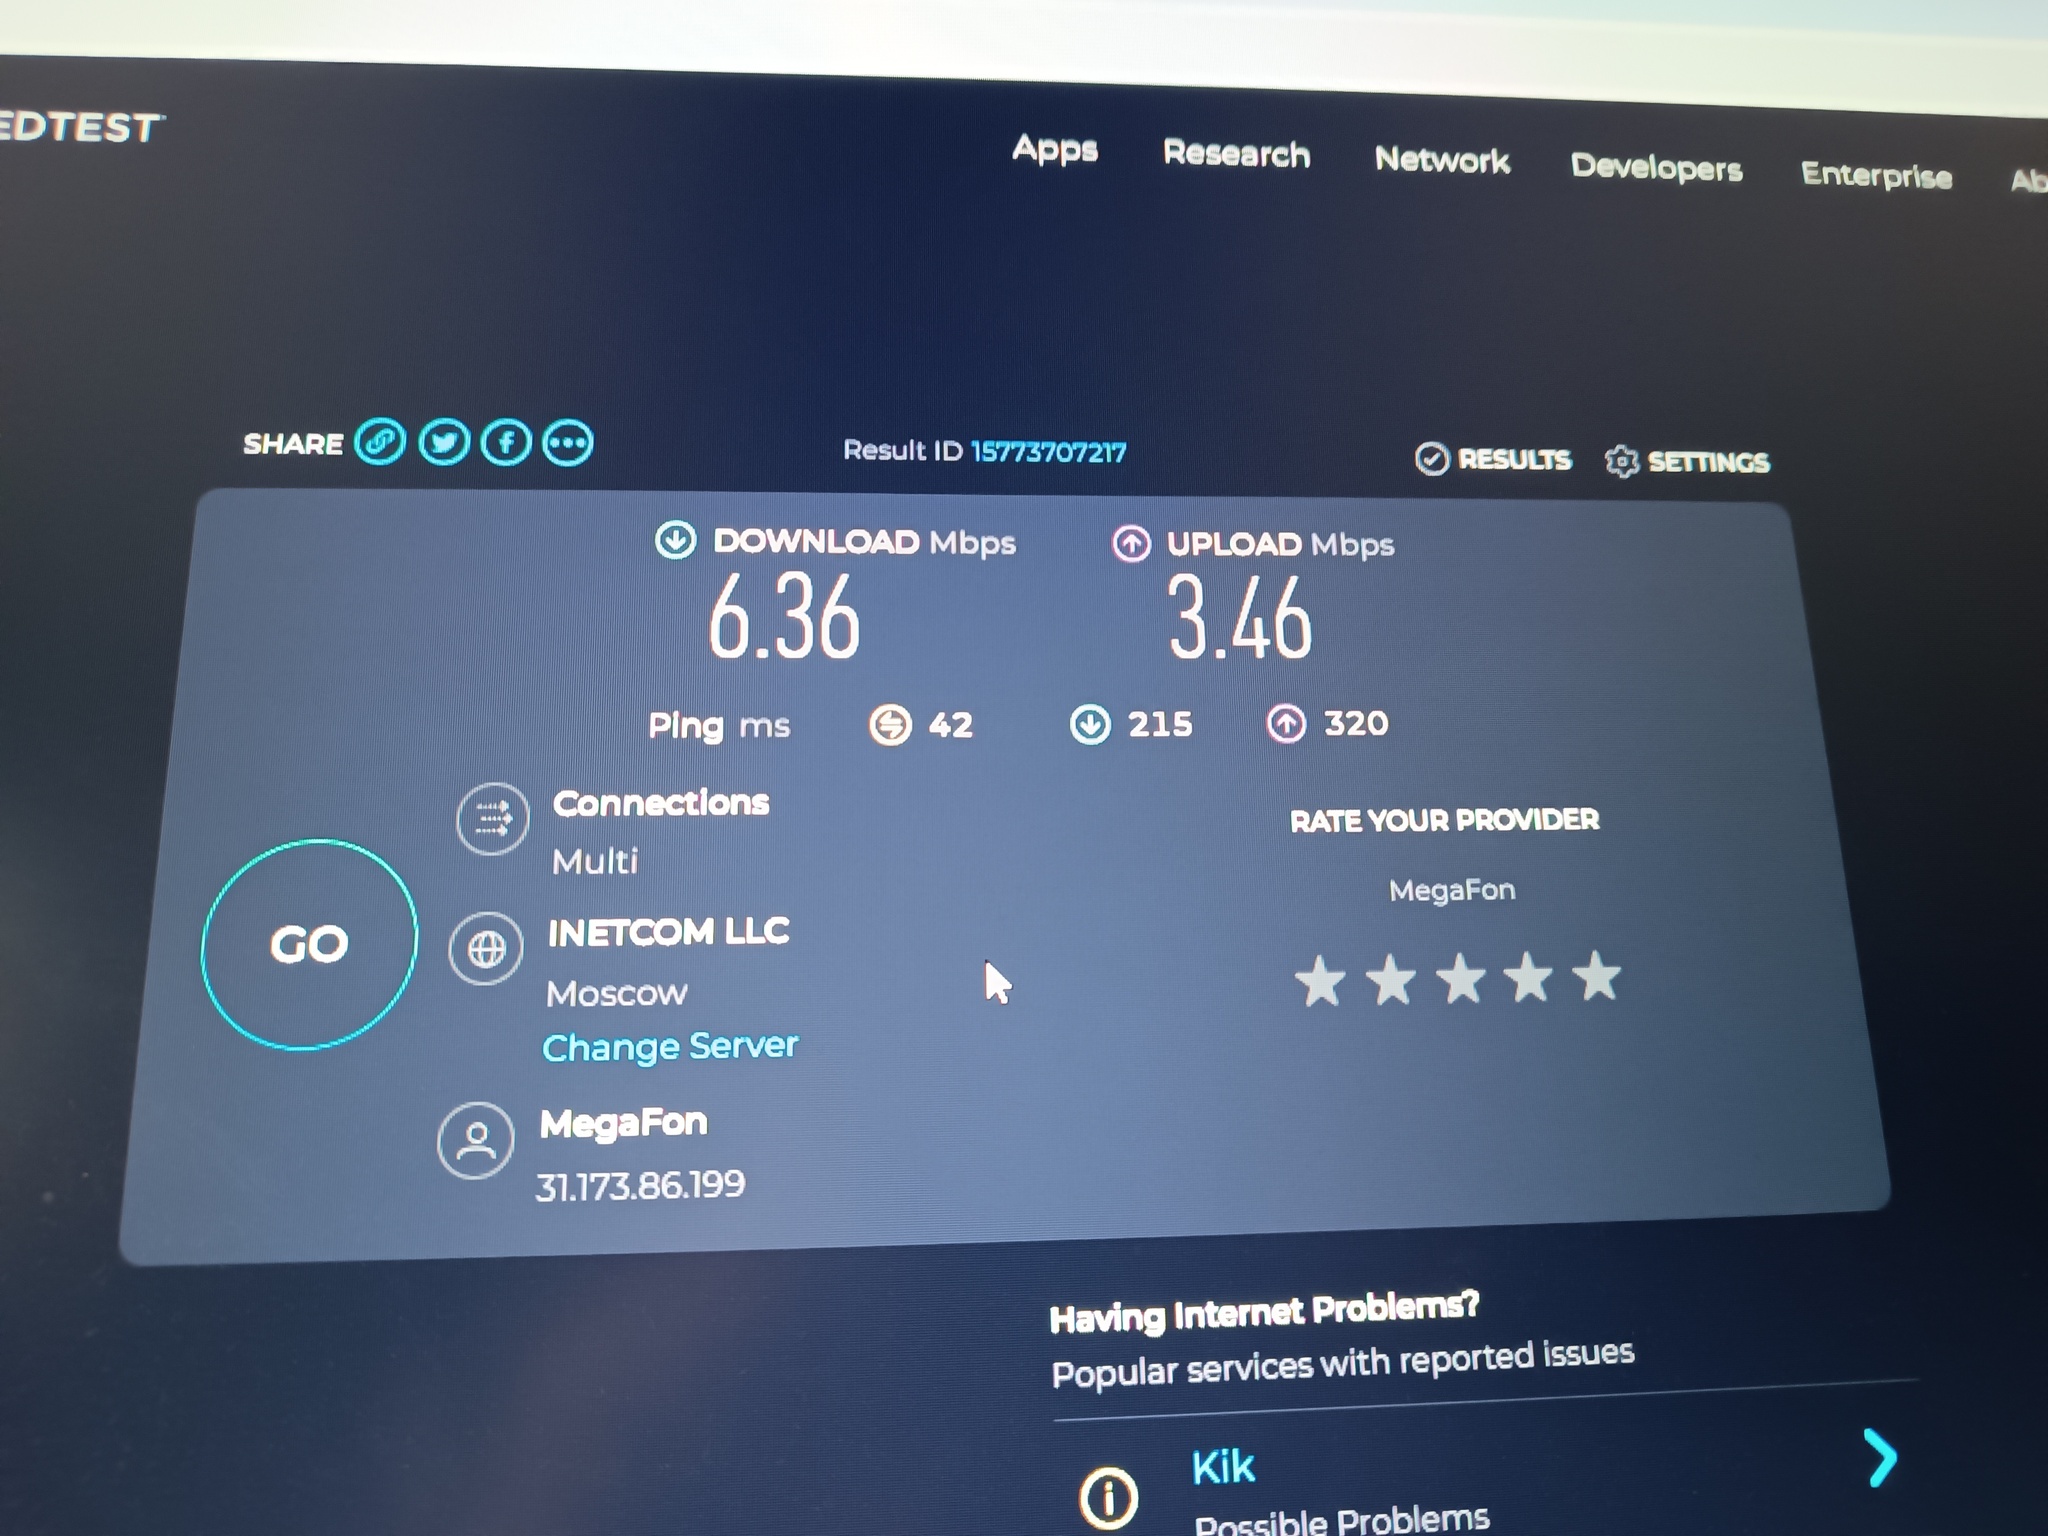Click the Kik info warning icon
This screenshot has height=1536, width=2048.
pos(1108,1496)
